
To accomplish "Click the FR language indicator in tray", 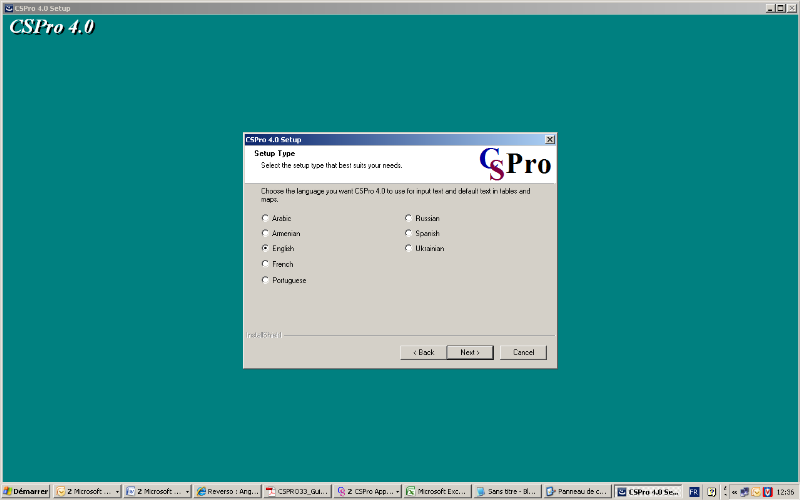I will [x=694, y=492].
